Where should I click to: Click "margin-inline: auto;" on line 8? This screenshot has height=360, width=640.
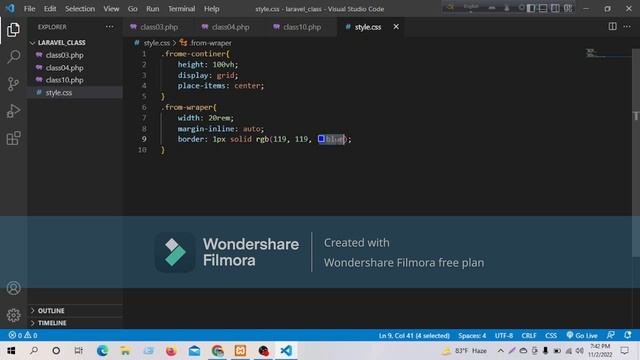tap(221, 129)
